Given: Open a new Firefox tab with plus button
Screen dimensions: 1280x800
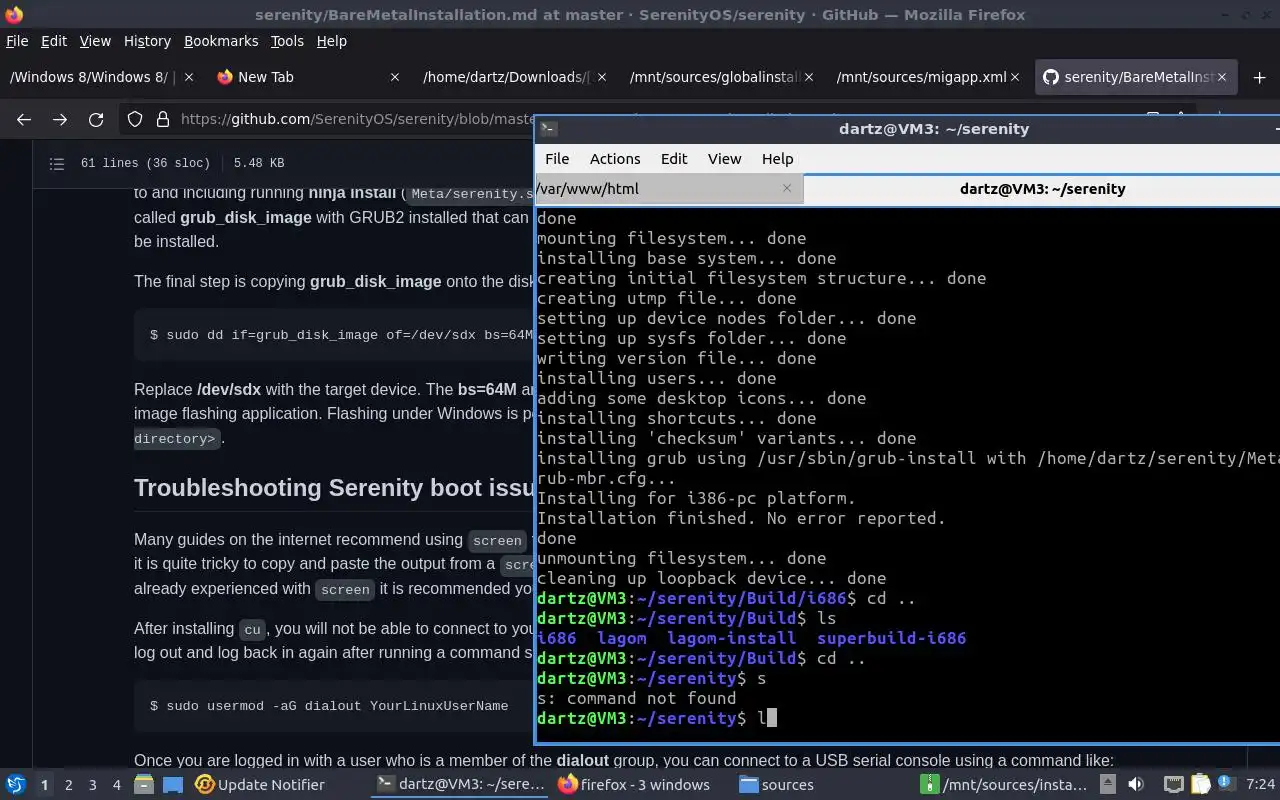Looking at the screenshot, I should point(1259,77).
